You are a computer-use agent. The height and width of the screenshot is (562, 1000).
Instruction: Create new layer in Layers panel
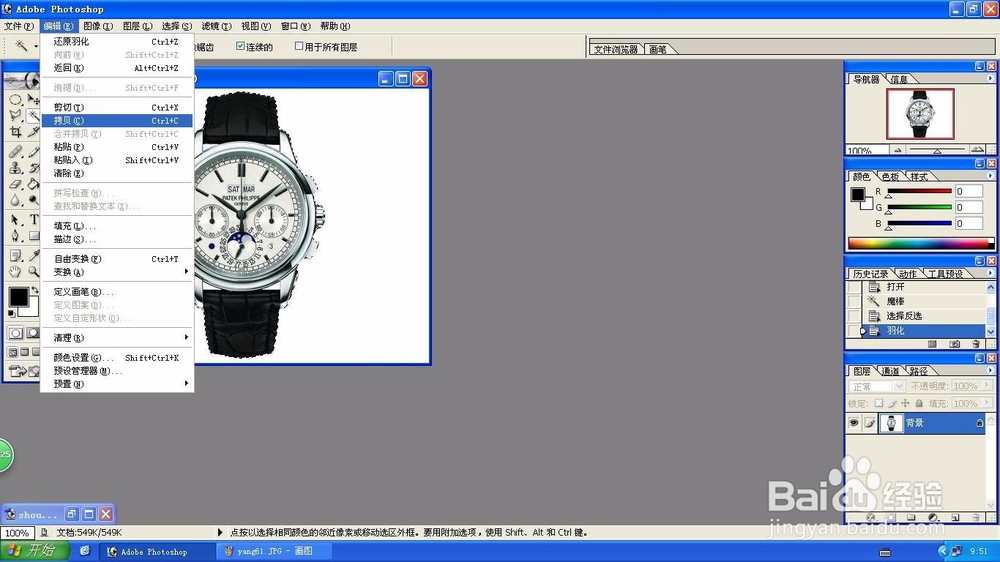(x=955, y=517)
